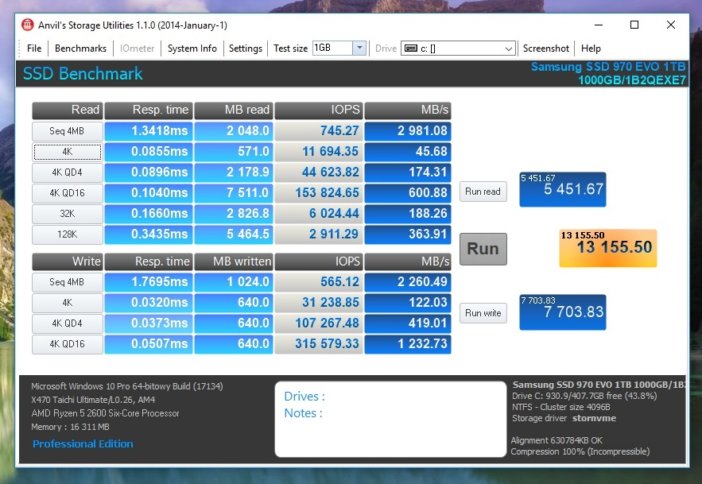702x484 pixels.
Task: Open the IOmeter menu
Action: [137, 48]
